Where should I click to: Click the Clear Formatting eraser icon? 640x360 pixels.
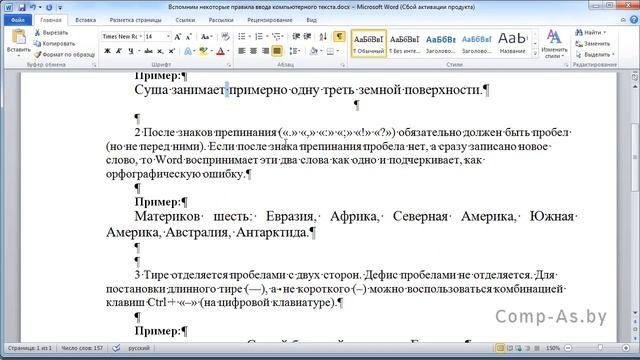point(225,37)
